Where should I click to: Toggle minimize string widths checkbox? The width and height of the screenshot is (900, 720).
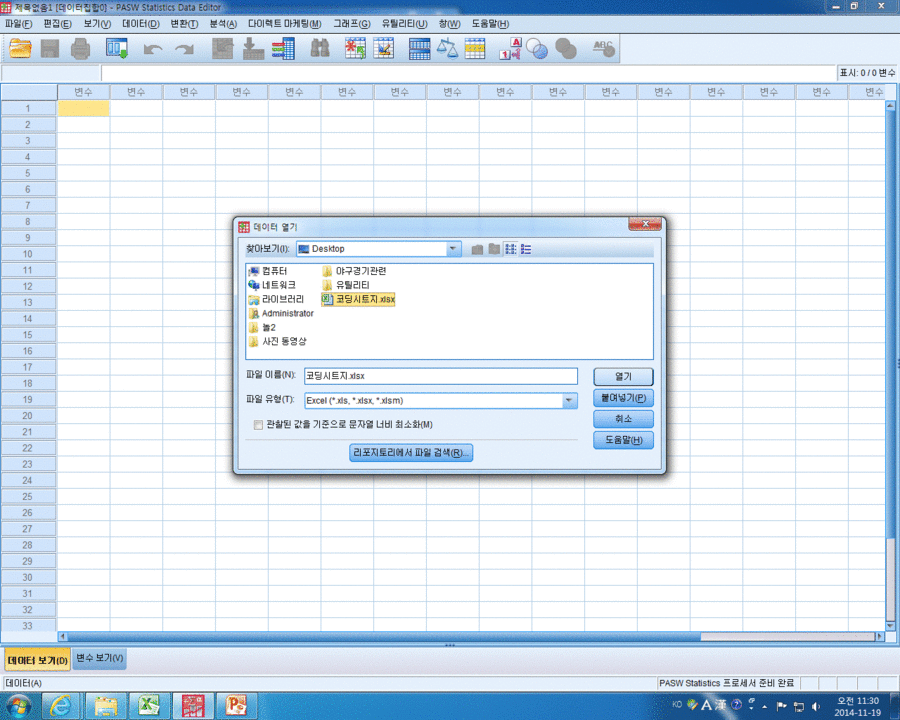click(x=258, y=425)
